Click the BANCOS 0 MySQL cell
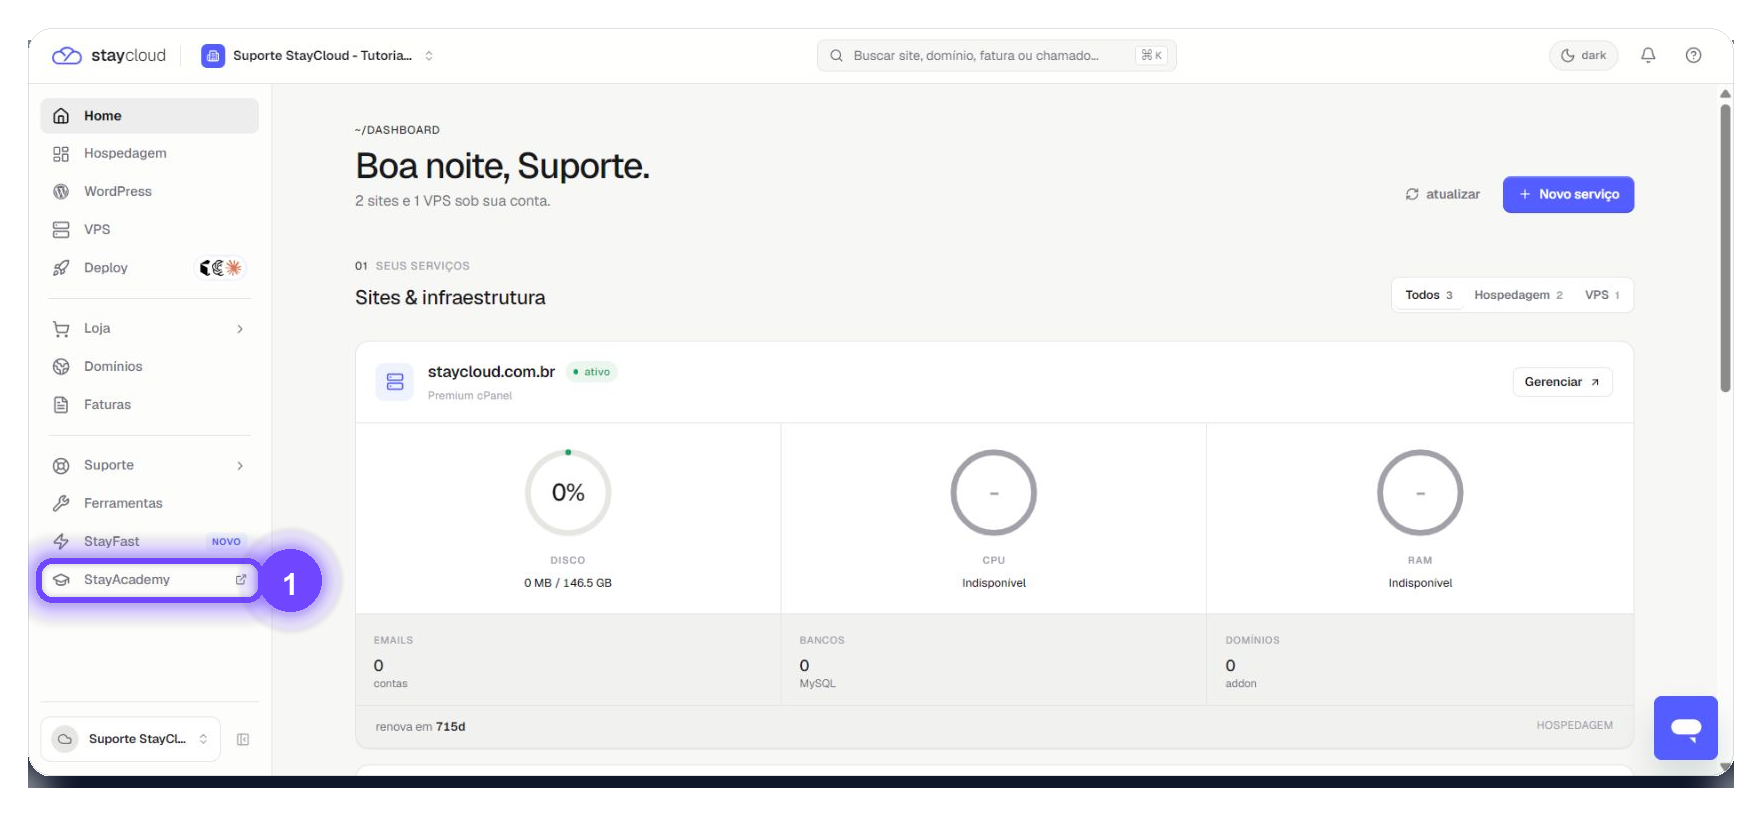The width and height of the screenshot is (1762, 816). (994, 660)
